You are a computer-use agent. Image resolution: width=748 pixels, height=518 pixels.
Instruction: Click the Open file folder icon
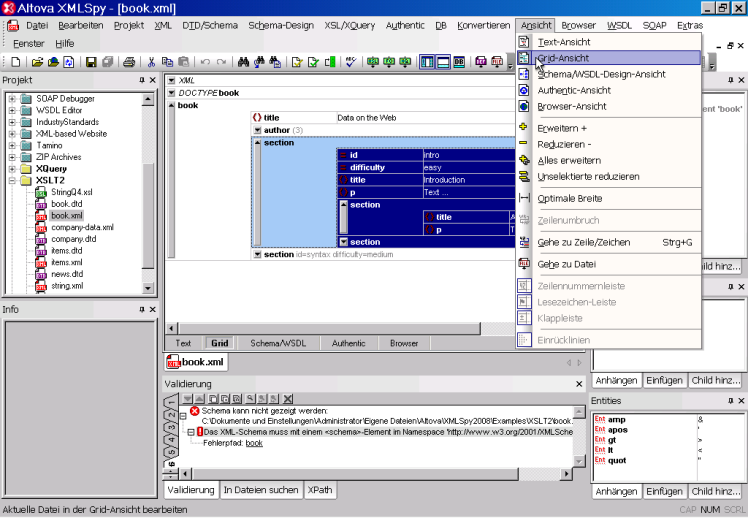tap(37, 62)
